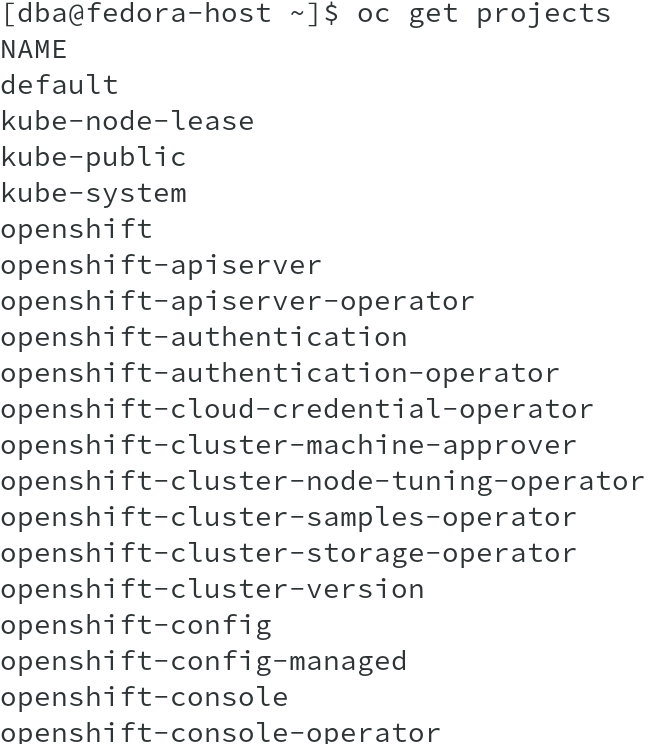Click the 'oc get projects' command text

point(483,14)
